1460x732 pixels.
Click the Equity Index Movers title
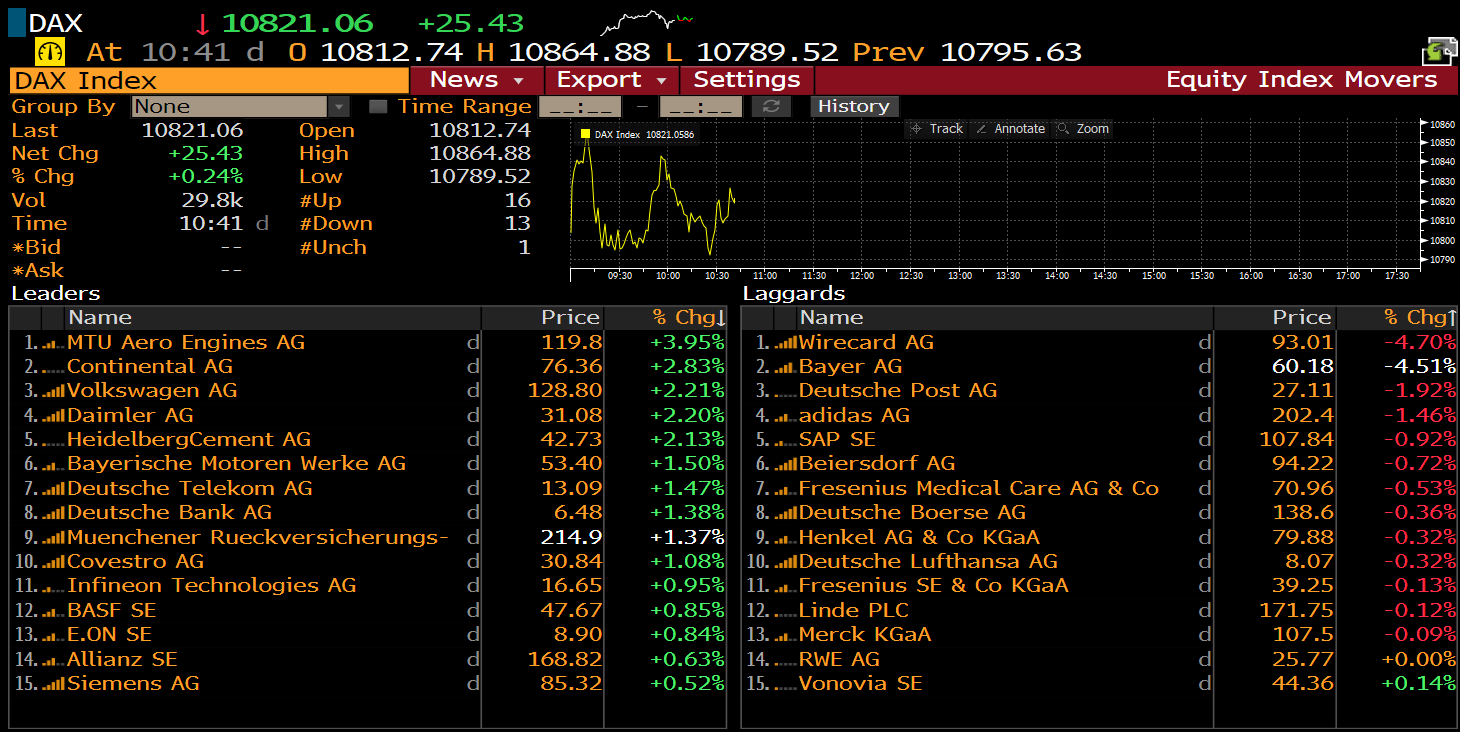pyautogui.click(x=1302, y=80)
